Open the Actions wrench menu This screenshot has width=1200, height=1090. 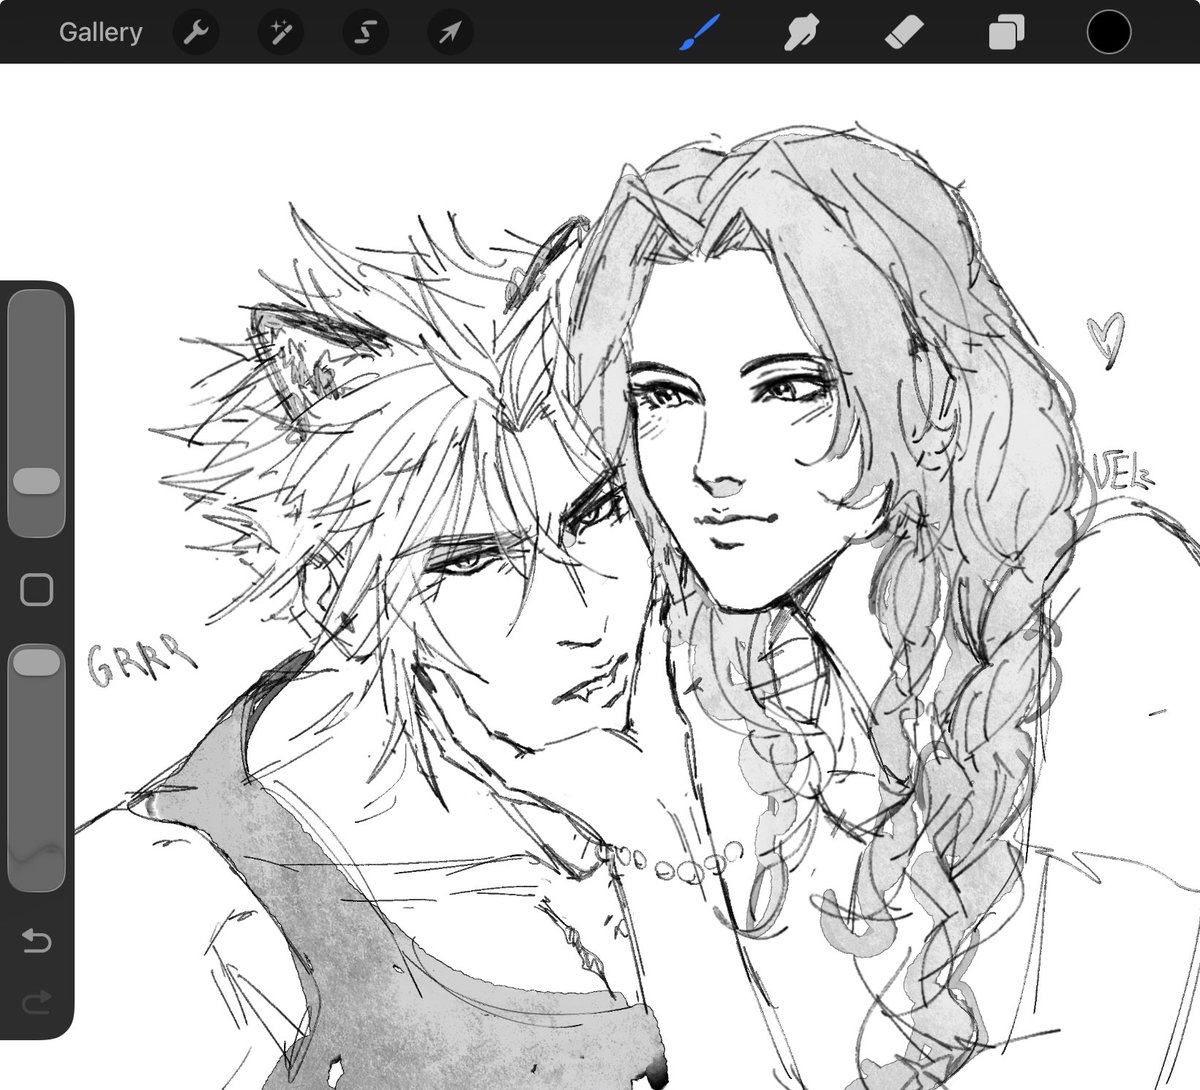coord(196,33)
